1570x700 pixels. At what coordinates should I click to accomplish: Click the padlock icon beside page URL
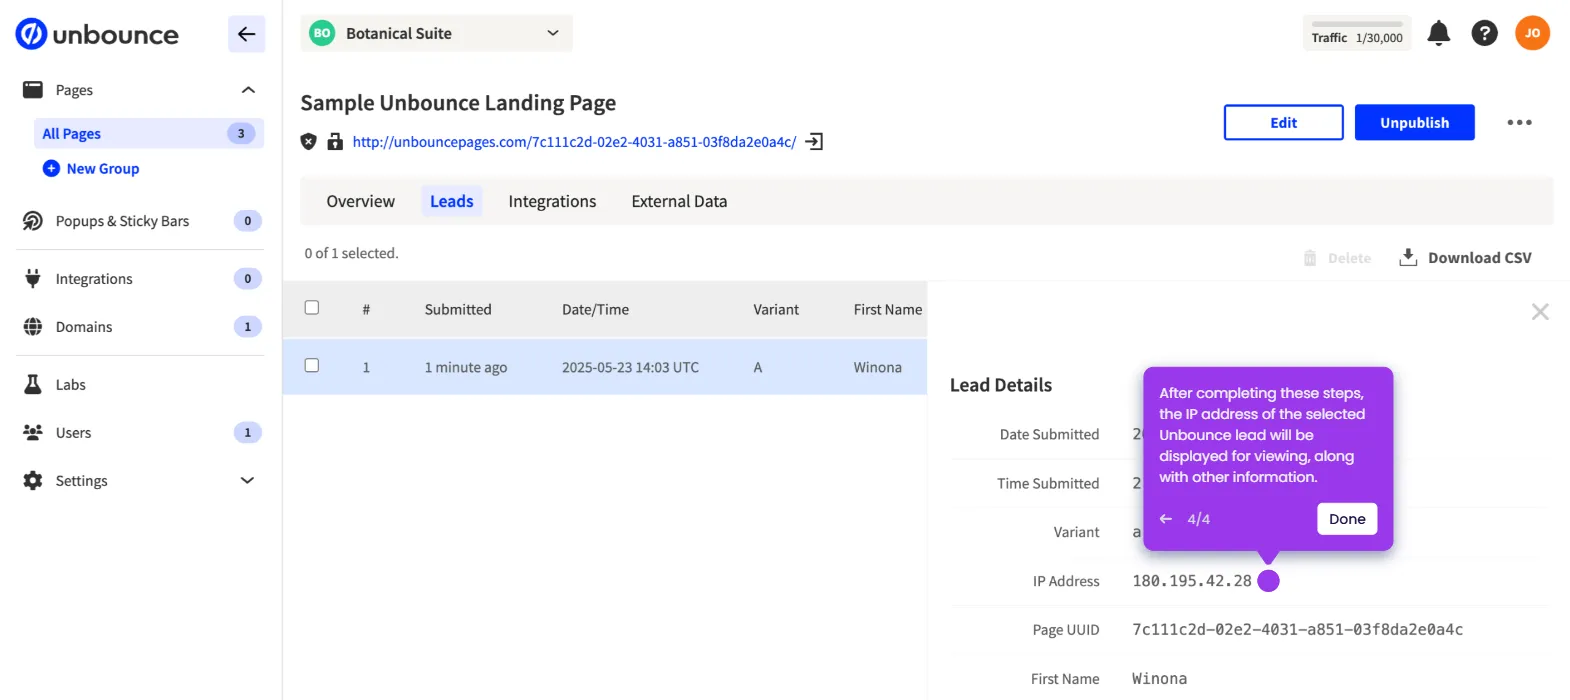(x=335, y=142)
